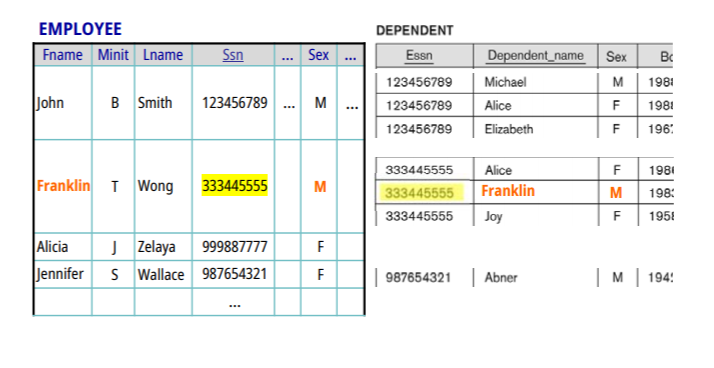
Task: Click orange Franklin in DEPENDENT table
Action: 508,191
